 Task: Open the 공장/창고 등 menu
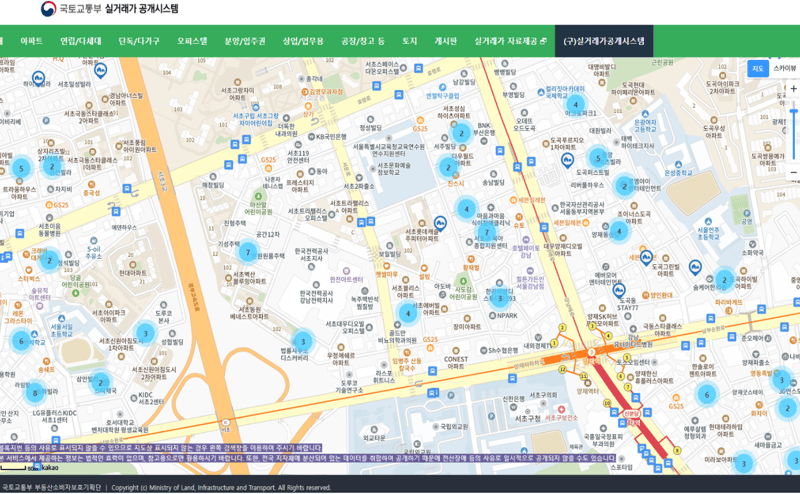click(x=363, y=41)
